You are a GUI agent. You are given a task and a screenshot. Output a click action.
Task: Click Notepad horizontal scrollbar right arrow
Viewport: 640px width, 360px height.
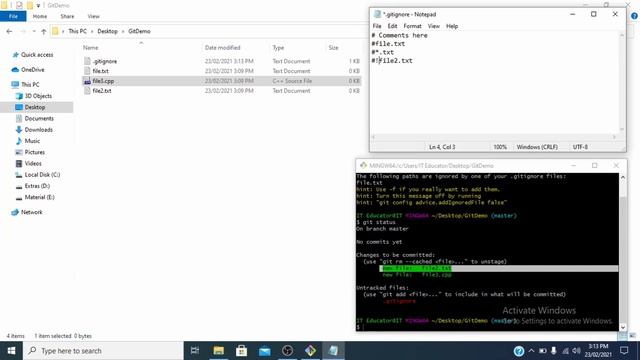(614, 137)
